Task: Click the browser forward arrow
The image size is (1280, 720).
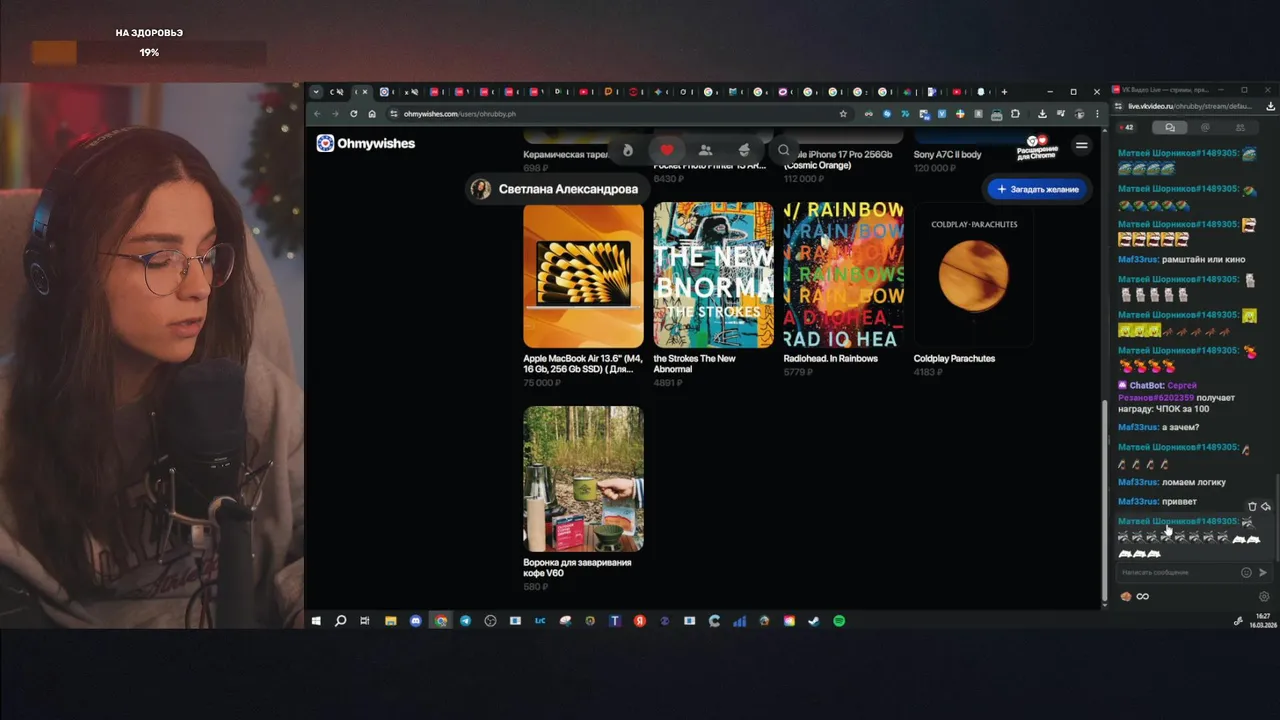Action: [x=334, y=114]
